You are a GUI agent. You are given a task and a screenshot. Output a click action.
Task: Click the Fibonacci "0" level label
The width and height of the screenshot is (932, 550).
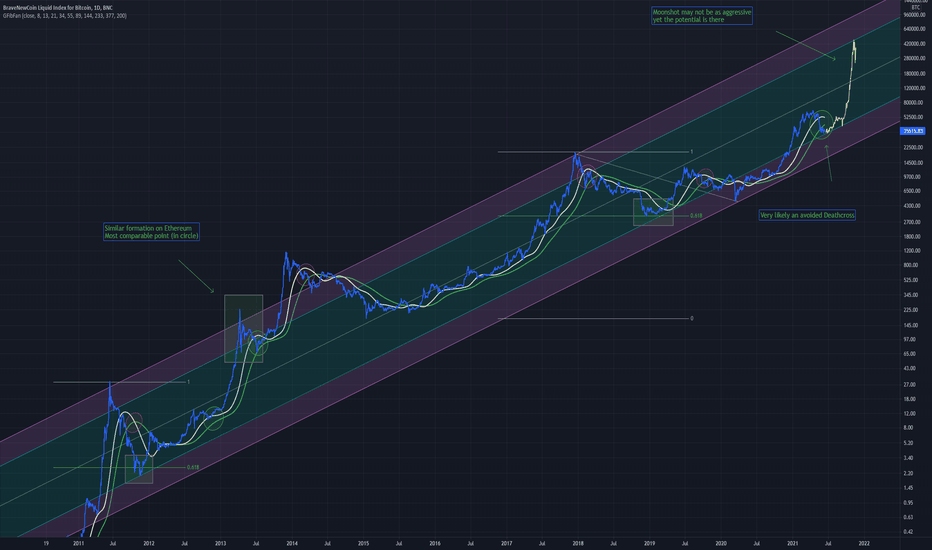coord(691,319)
